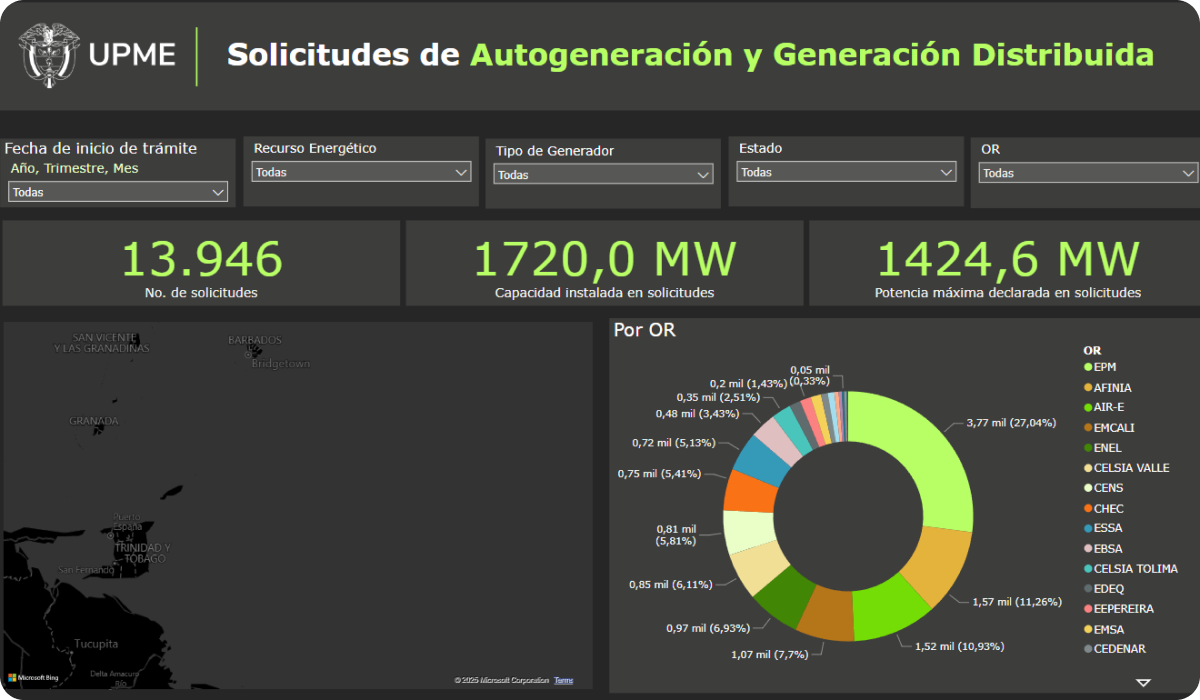Open the map Terms link
The height and width of the screenshot is (700, 1200).
tap(564, 680)
